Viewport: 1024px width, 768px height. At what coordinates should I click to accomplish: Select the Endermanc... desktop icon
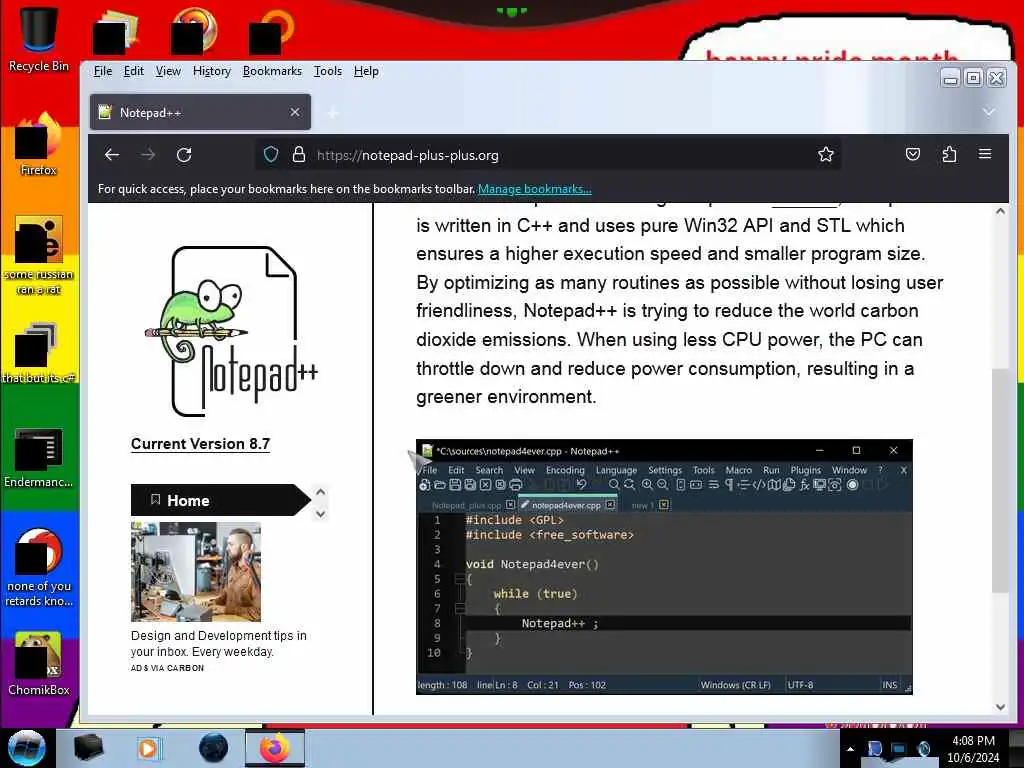[39, 457]
